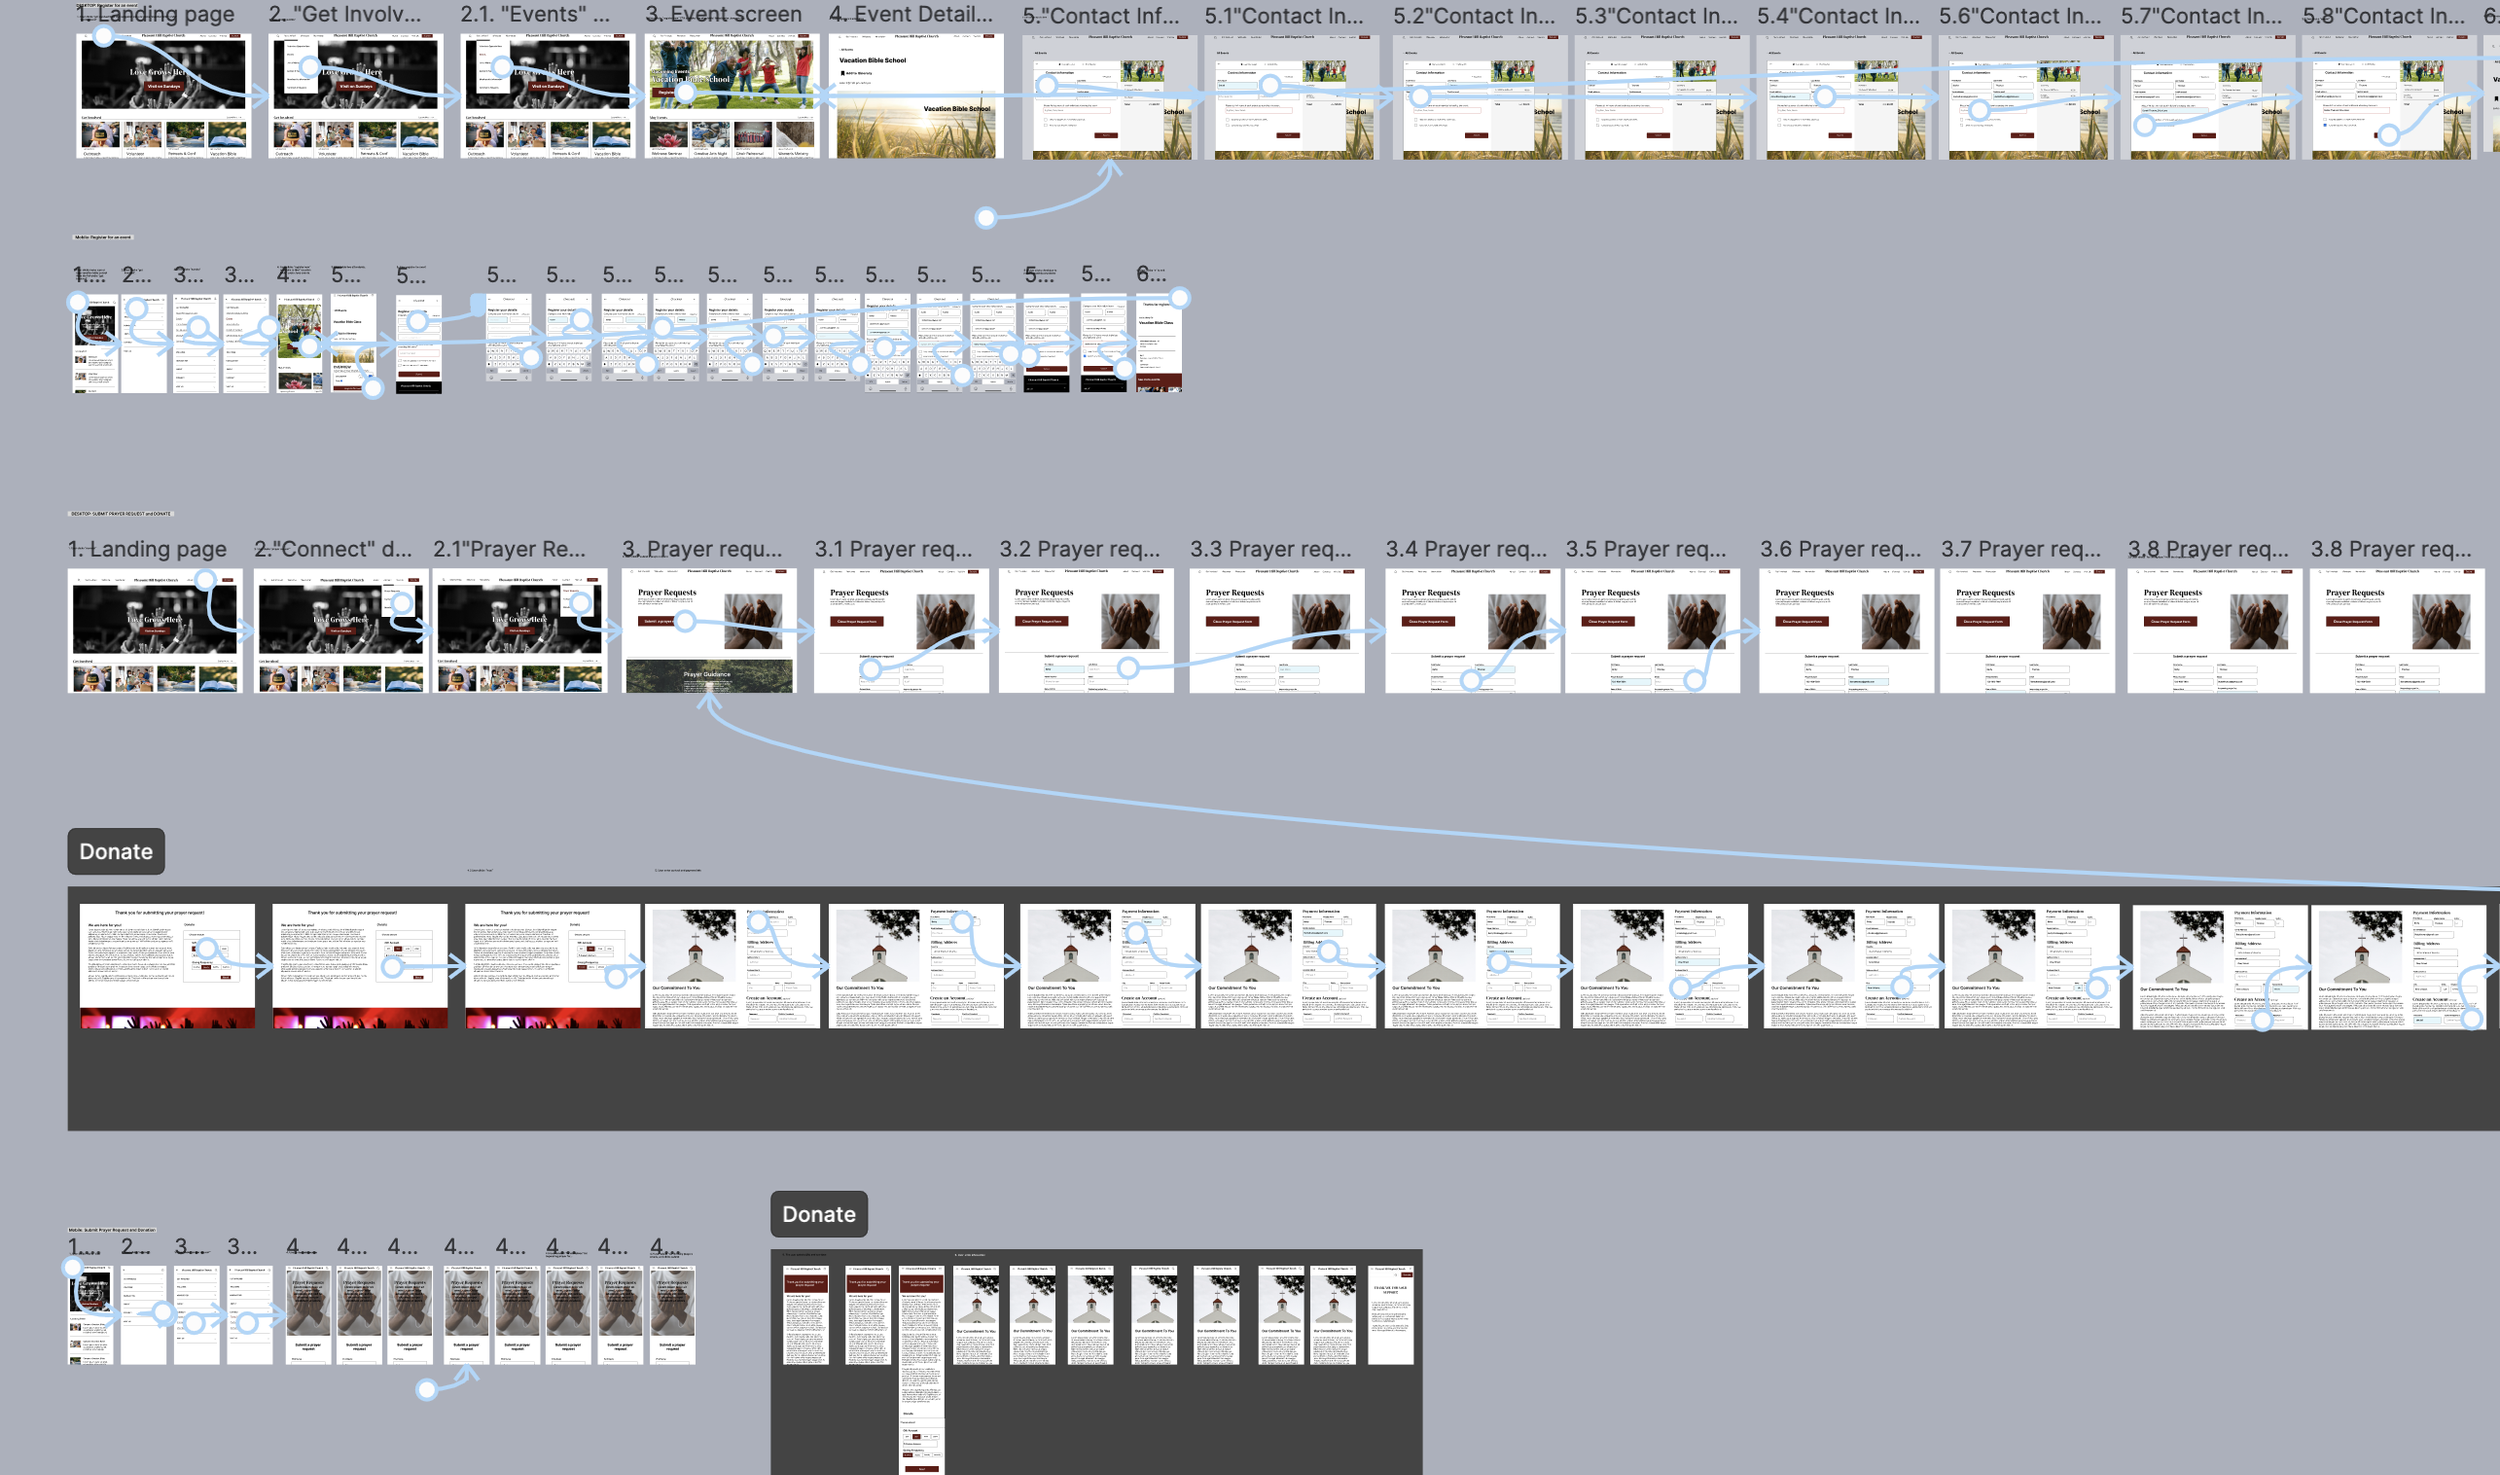Image resolution: width=2500 pixels, height=1475 pixels.
Task: Select the '5.8"Contact In...' frame title
Action: (x=2383, y=17)
